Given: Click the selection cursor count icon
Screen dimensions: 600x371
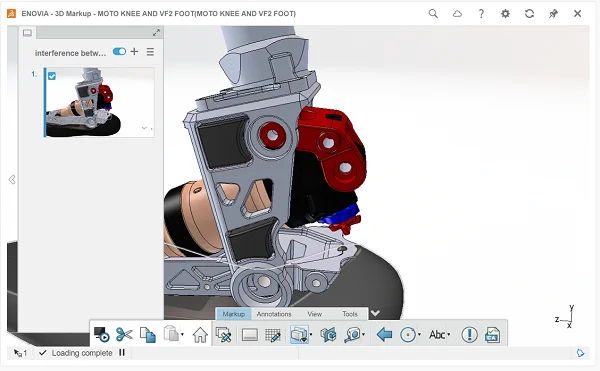Looking at the screenshot, I should coord(20,353).
